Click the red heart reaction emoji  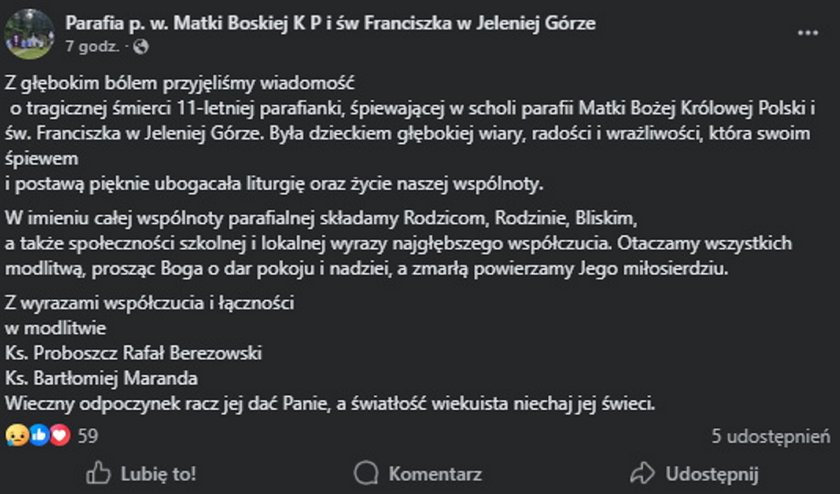[x=59, y=436]
